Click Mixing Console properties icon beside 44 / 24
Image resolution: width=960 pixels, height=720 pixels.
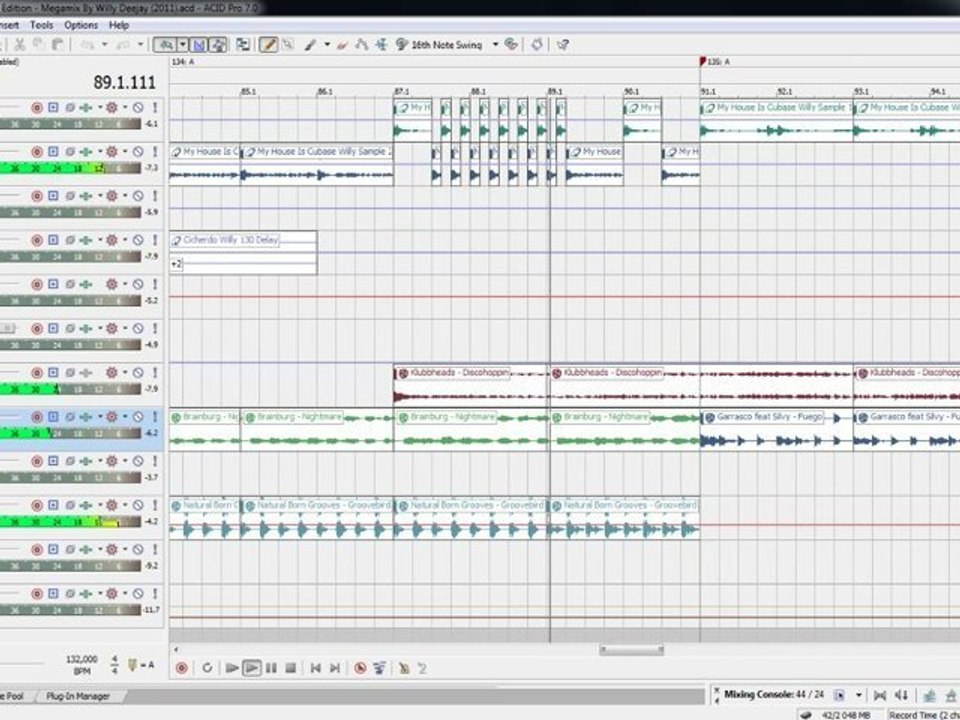click(839, 695)
